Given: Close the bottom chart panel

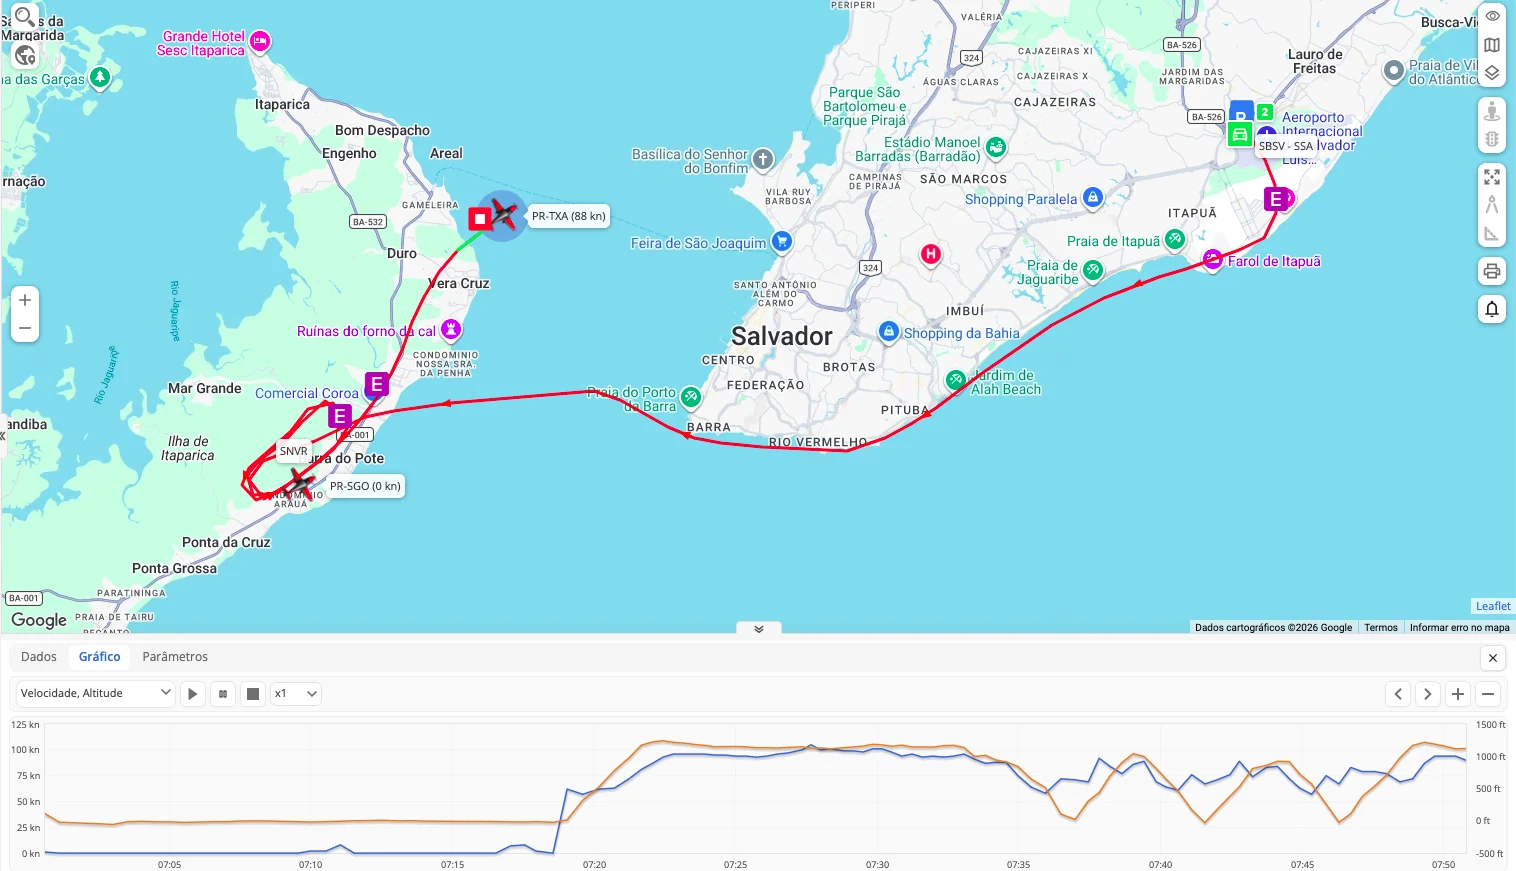Looking at the screenshot, I should 1493,658.
